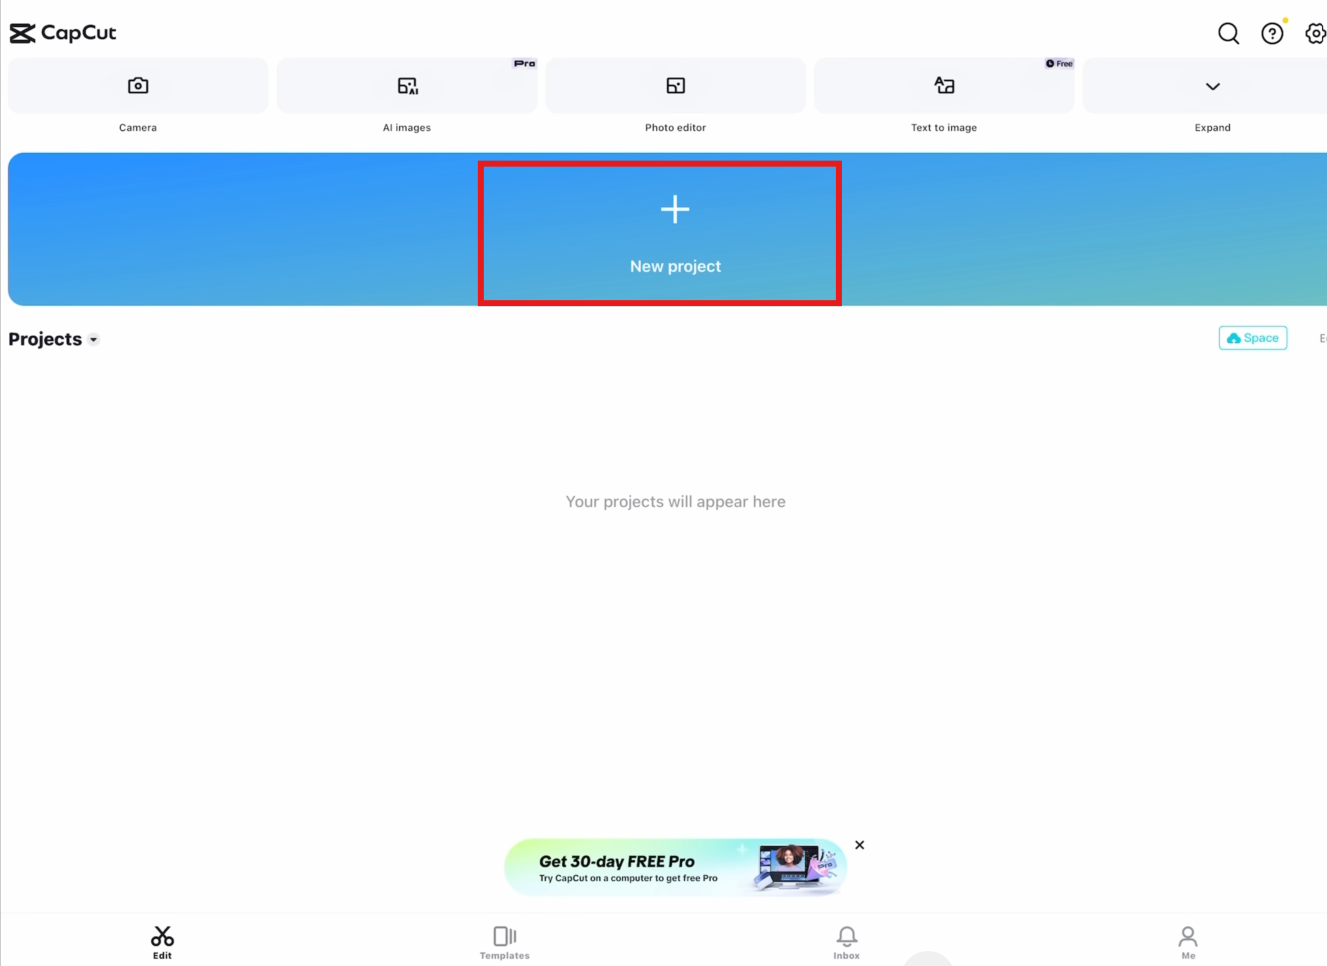Open the Projects filter dropdown
The width and height of the screenshot is (1327, 966).
(93, 339)
